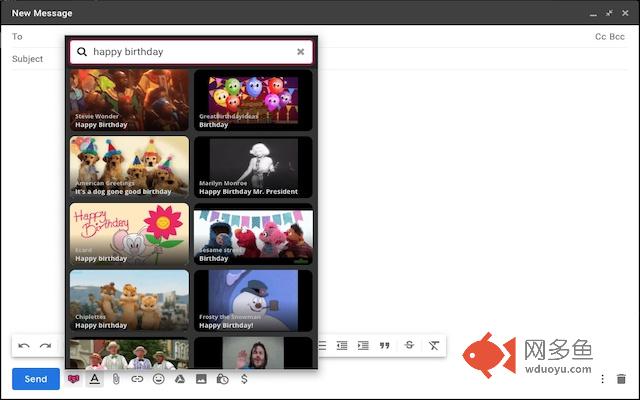The height and width of the screenshot is (400, 640).
Task: Select the pink flower Happy birthday GIF
Action: (x=129, y=234)
